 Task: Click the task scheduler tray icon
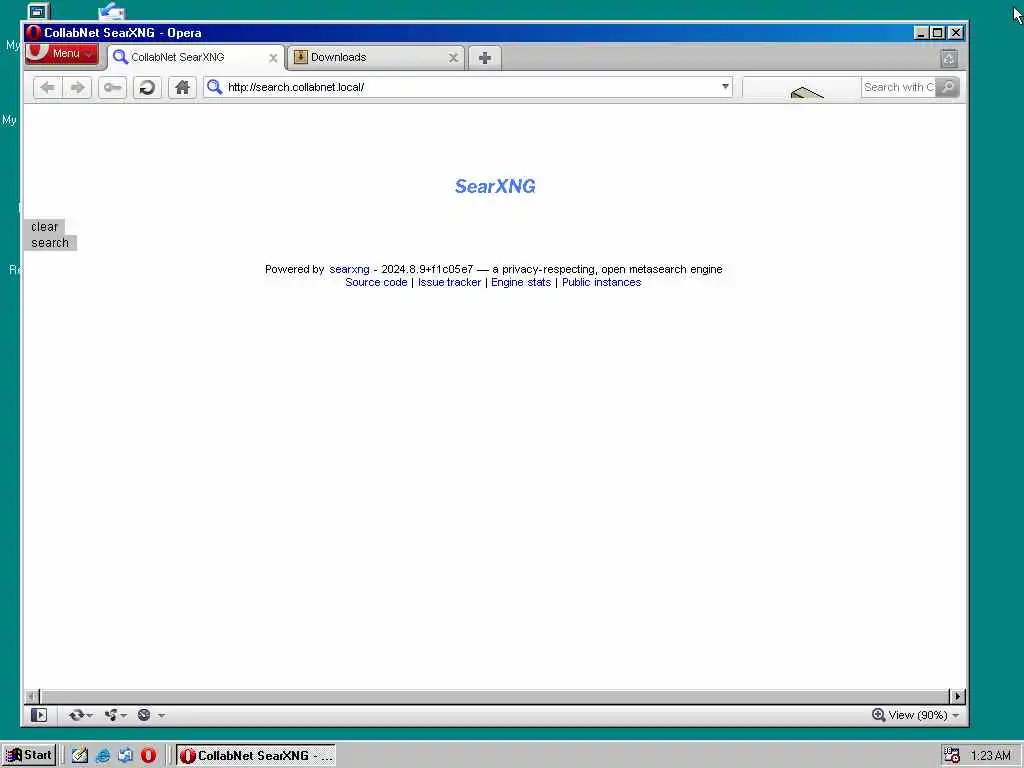pos(952,756)
